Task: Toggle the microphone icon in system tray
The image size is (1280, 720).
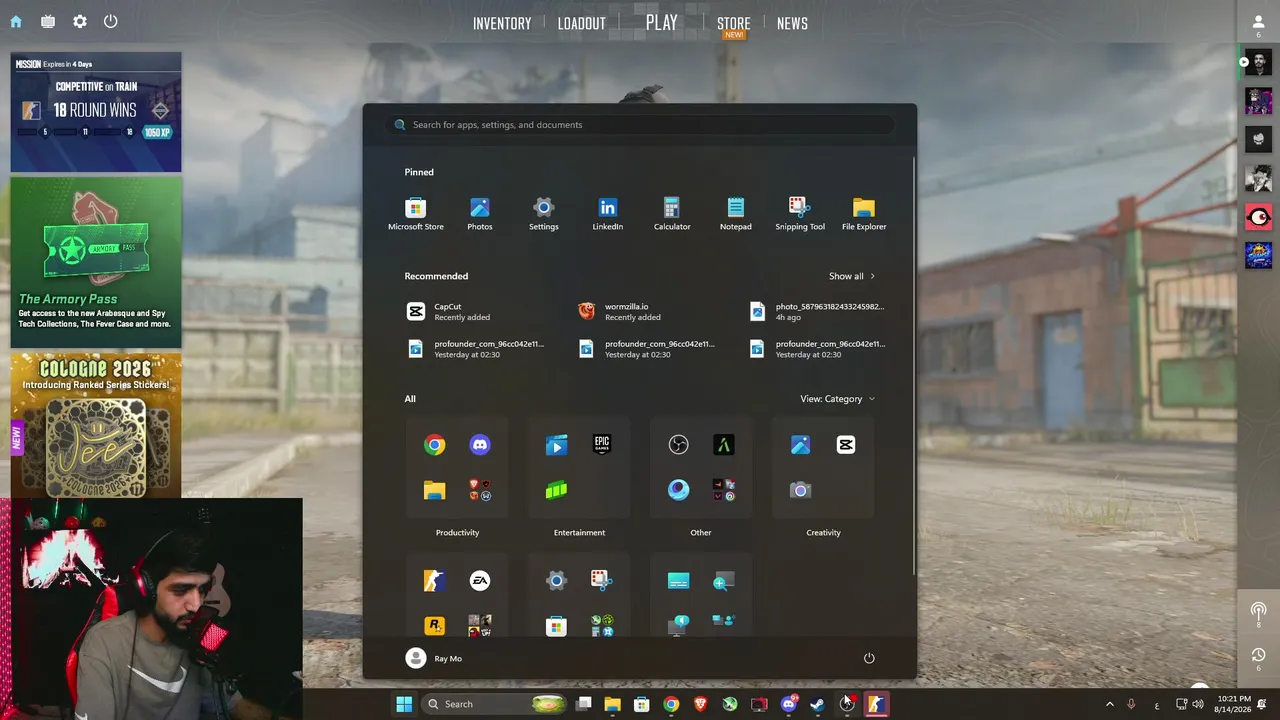Action: click(1131, 704)
